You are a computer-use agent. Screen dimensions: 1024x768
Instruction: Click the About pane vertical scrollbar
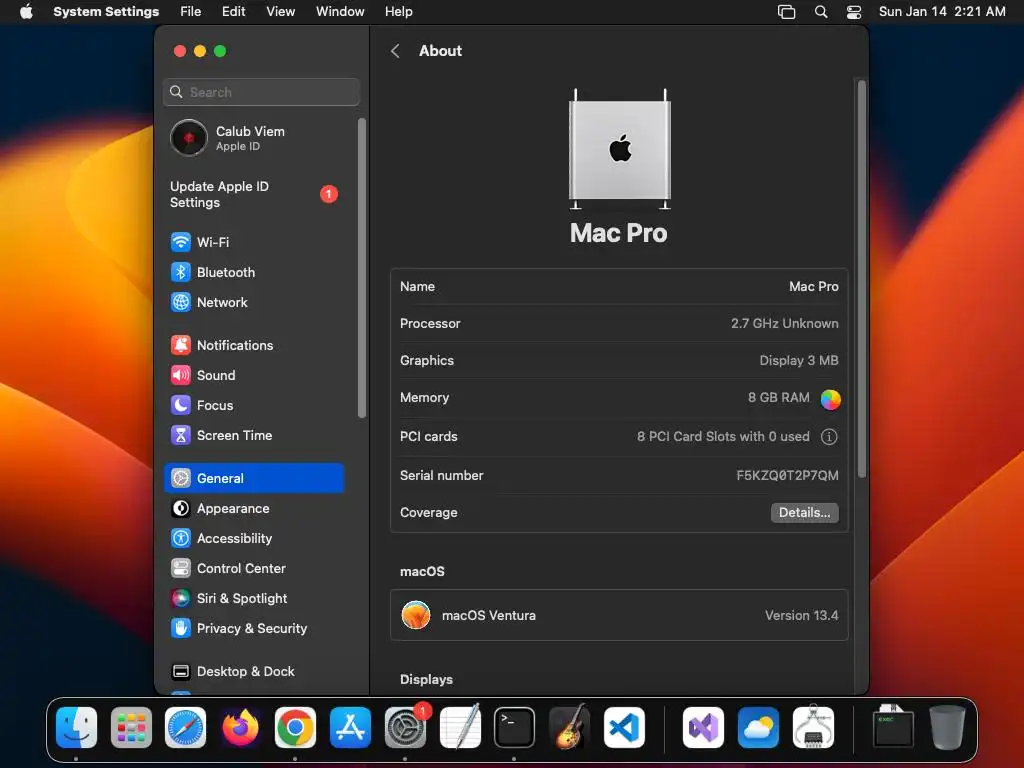click(862, 280)
